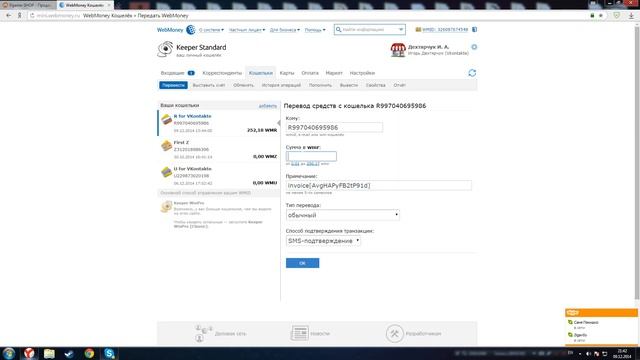Click the minimum amount link under the sum field
This screenshot has width=640, height=360.
[x=295, y=164]
